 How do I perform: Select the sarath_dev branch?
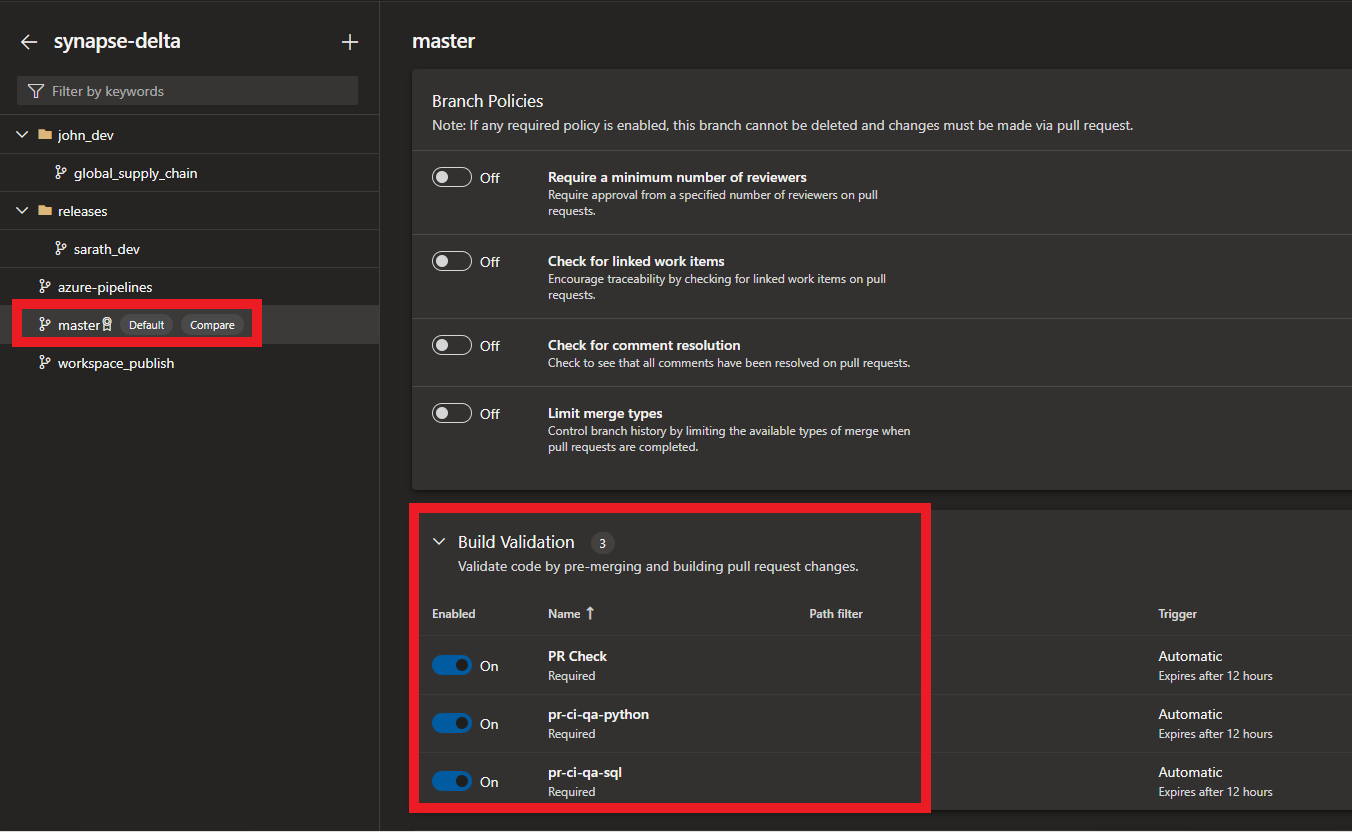107,249
